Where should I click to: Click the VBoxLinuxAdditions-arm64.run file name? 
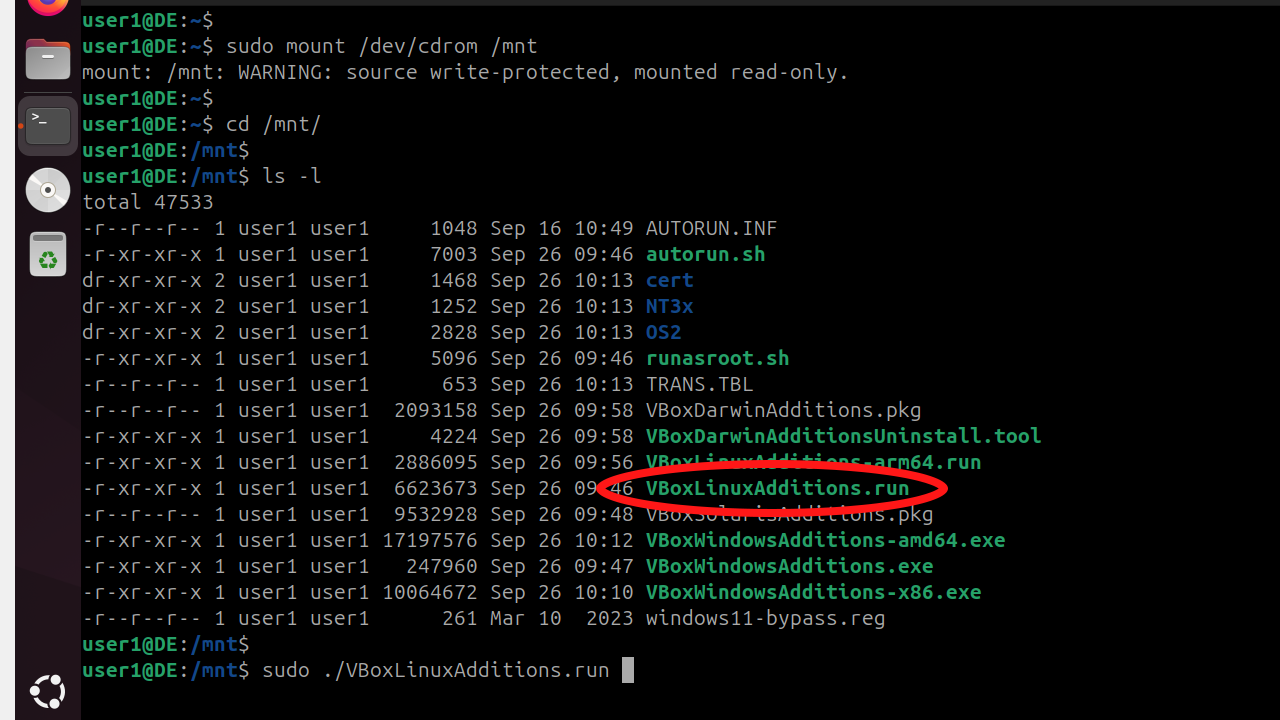point(813,462)
